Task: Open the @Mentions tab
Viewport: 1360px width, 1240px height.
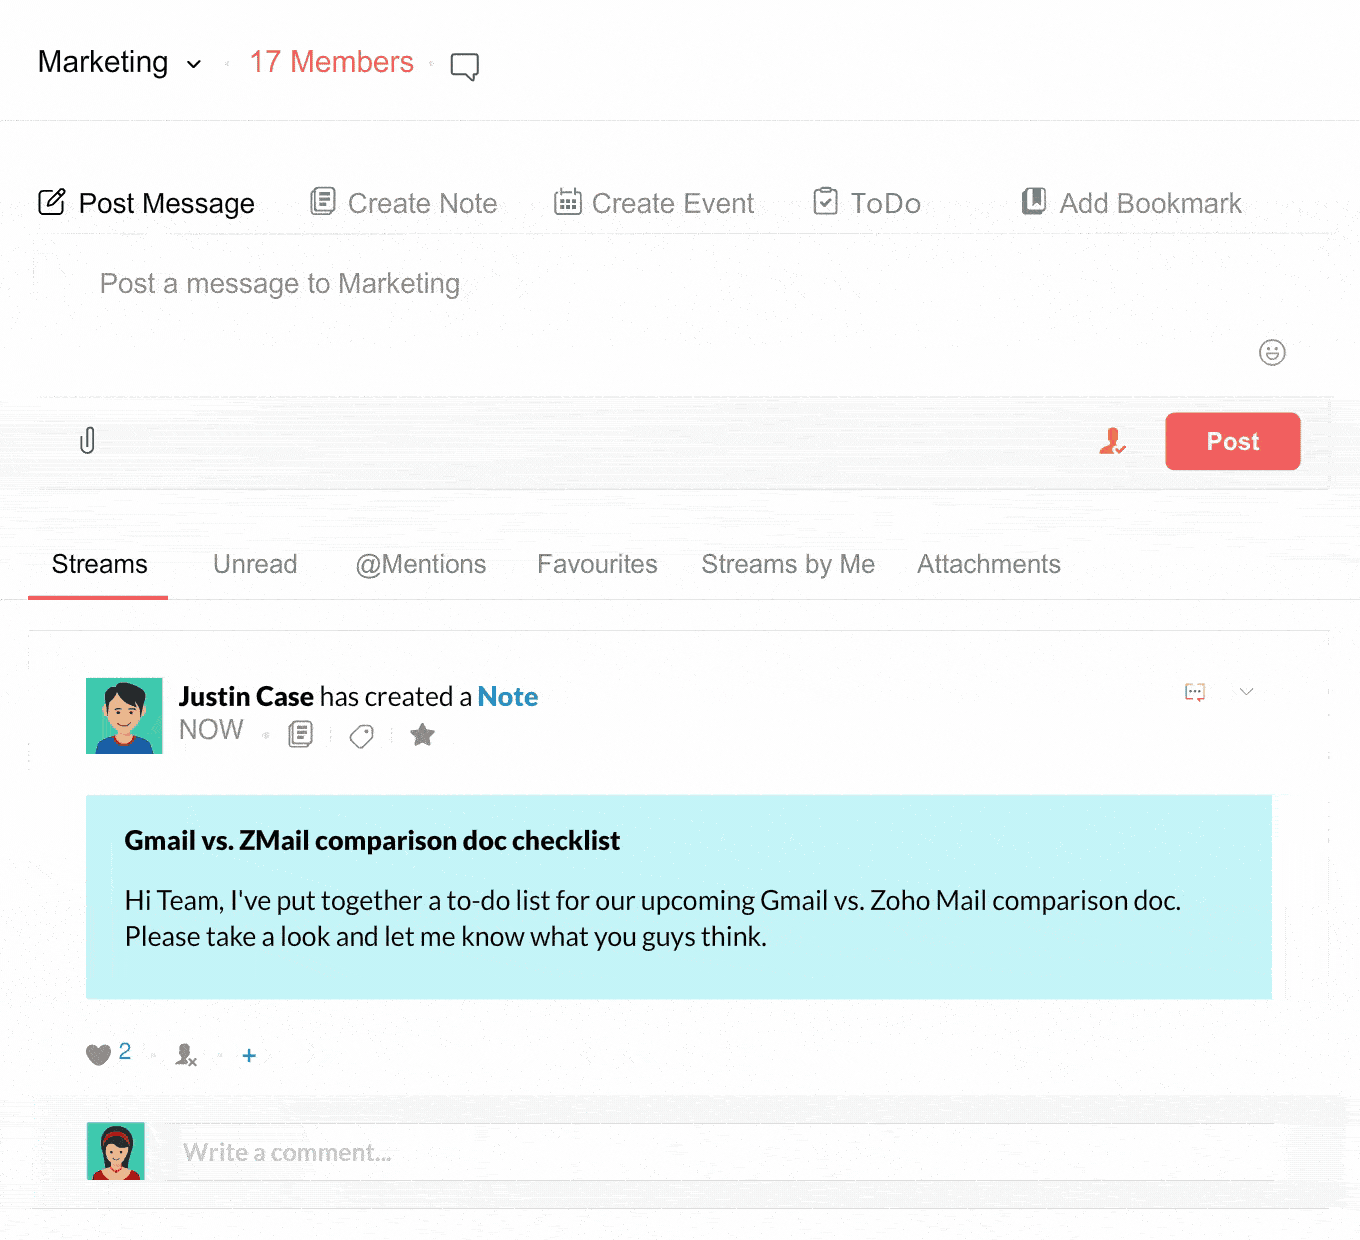Action: (421, 564)
